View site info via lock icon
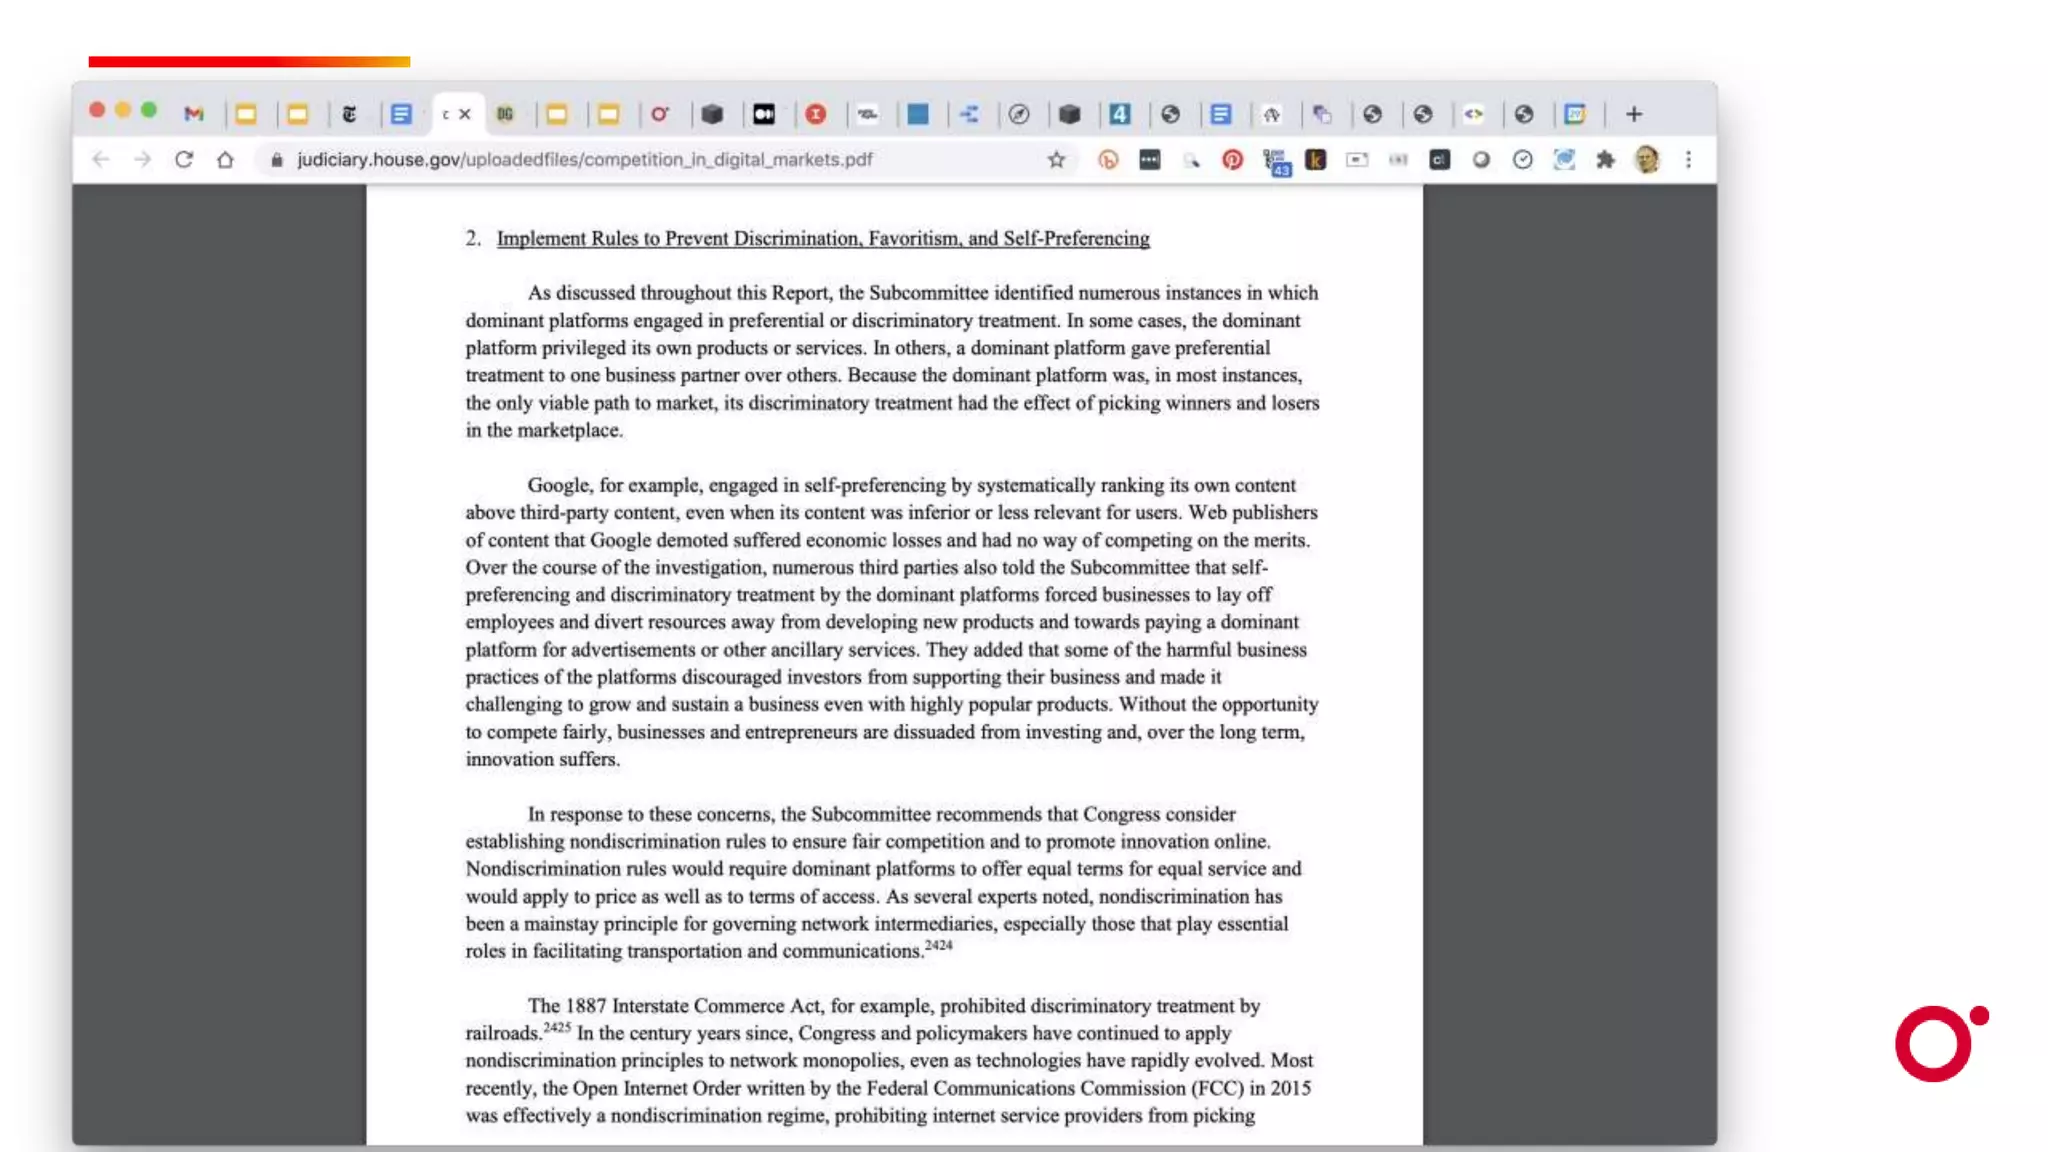 [x=277, y=160]
